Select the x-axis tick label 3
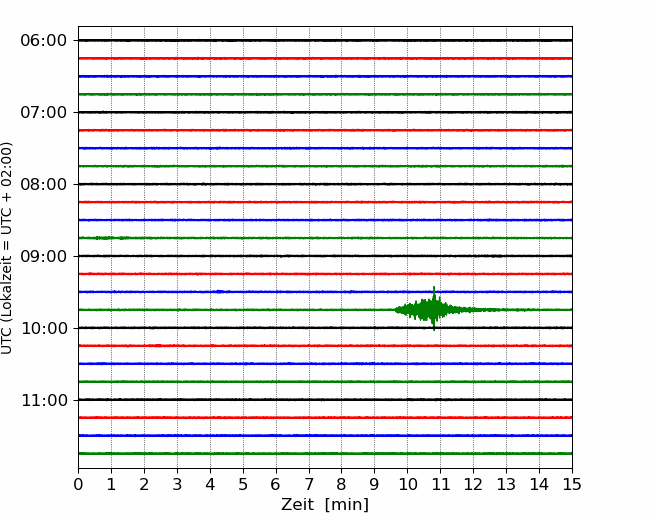Viewport: 650px width, 520px height. (177, 484)
